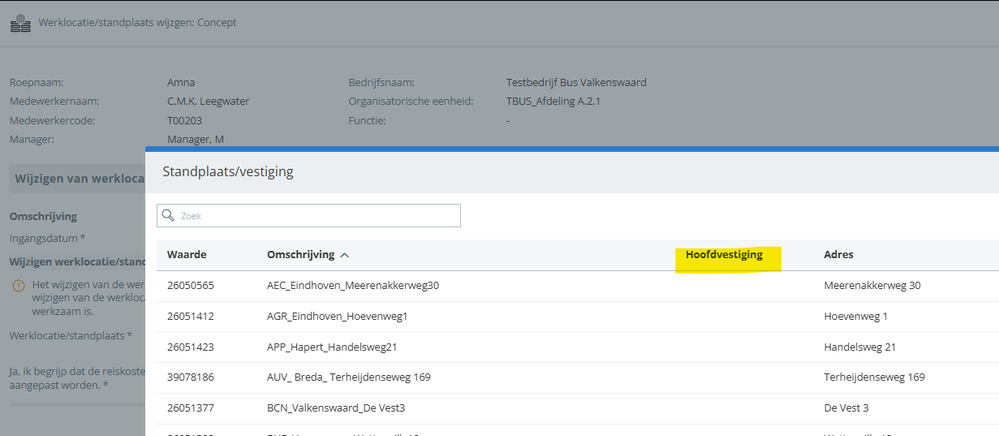Click employee code T00203
999x436 pixels.
(x=184, y=120)
